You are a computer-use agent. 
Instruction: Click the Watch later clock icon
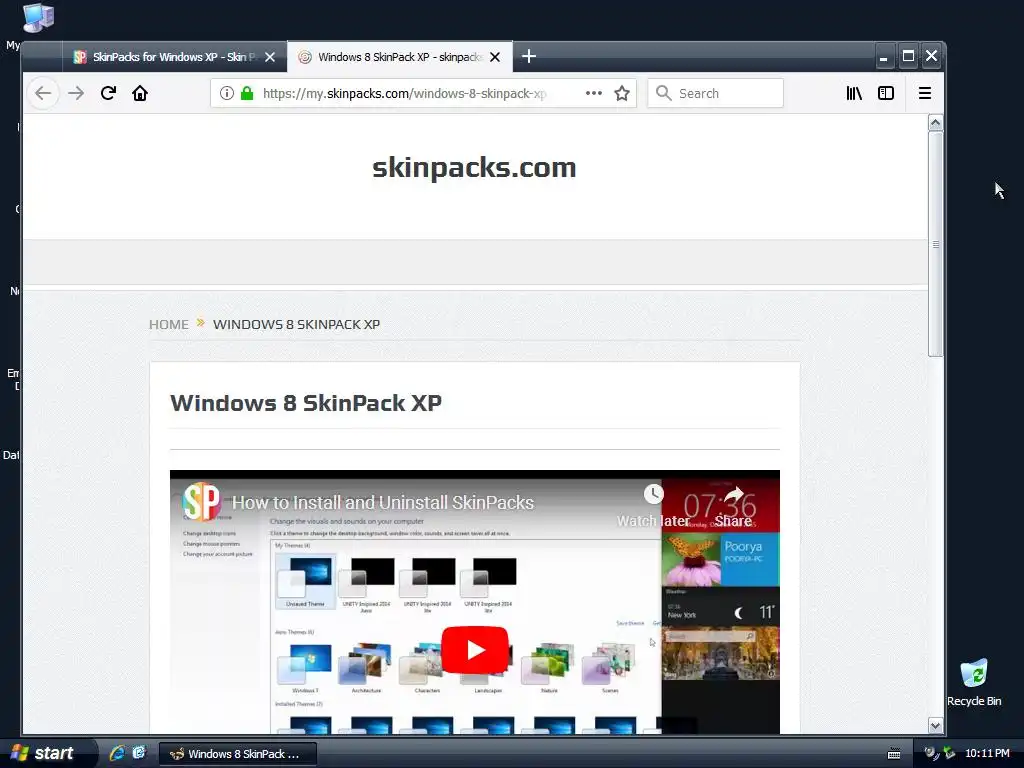(653, 494)
